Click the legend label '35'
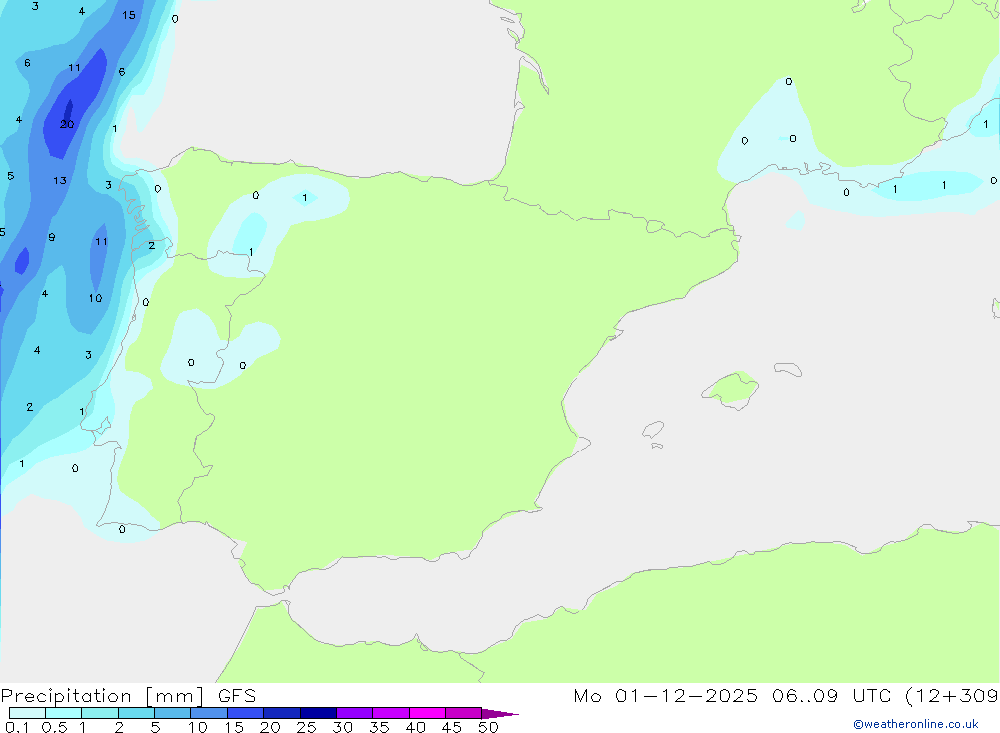 pyautogui.click(x=379, y=727)
